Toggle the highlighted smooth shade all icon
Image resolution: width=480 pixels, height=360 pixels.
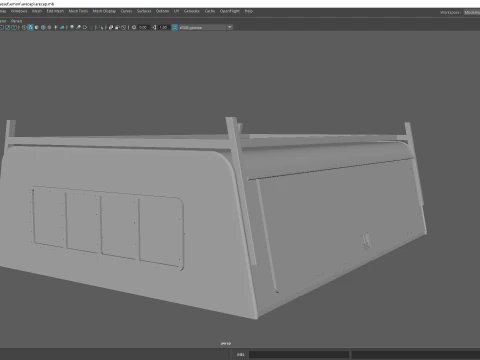pyautogui.click(x=30, y=27)
